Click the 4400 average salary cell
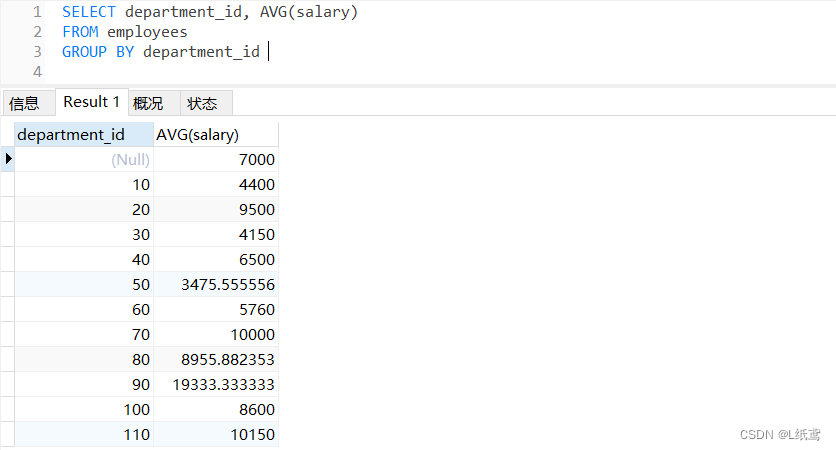The image size is (836, 450). 216,184
